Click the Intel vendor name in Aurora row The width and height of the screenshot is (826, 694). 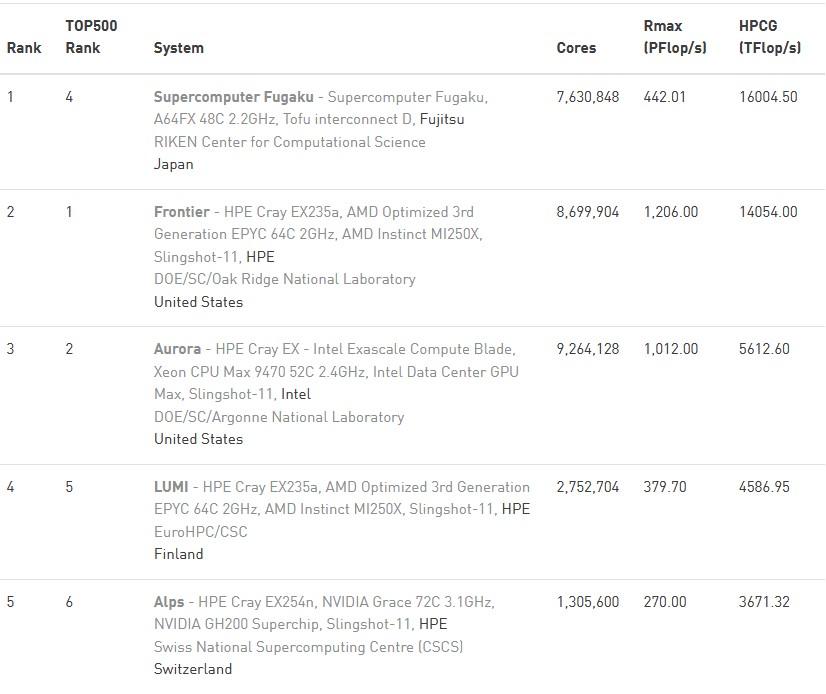pos(296,394)
